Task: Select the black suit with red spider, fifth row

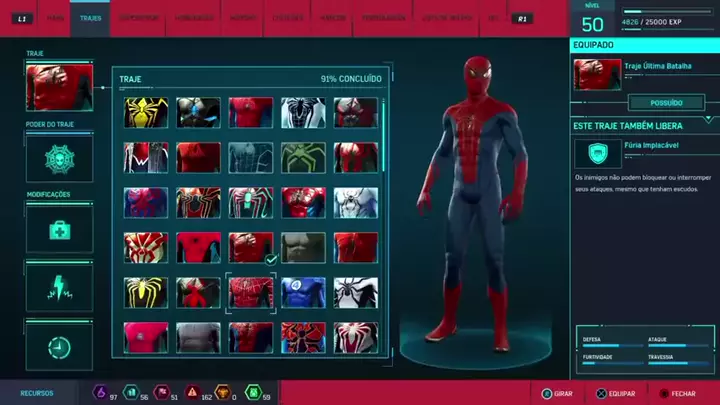Action: 198,292
